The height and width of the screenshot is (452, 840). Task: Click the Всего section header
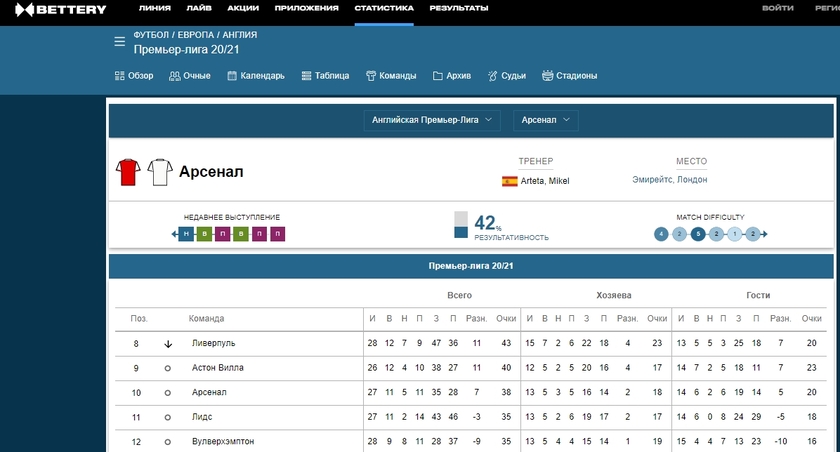click(x=460, y=295)
